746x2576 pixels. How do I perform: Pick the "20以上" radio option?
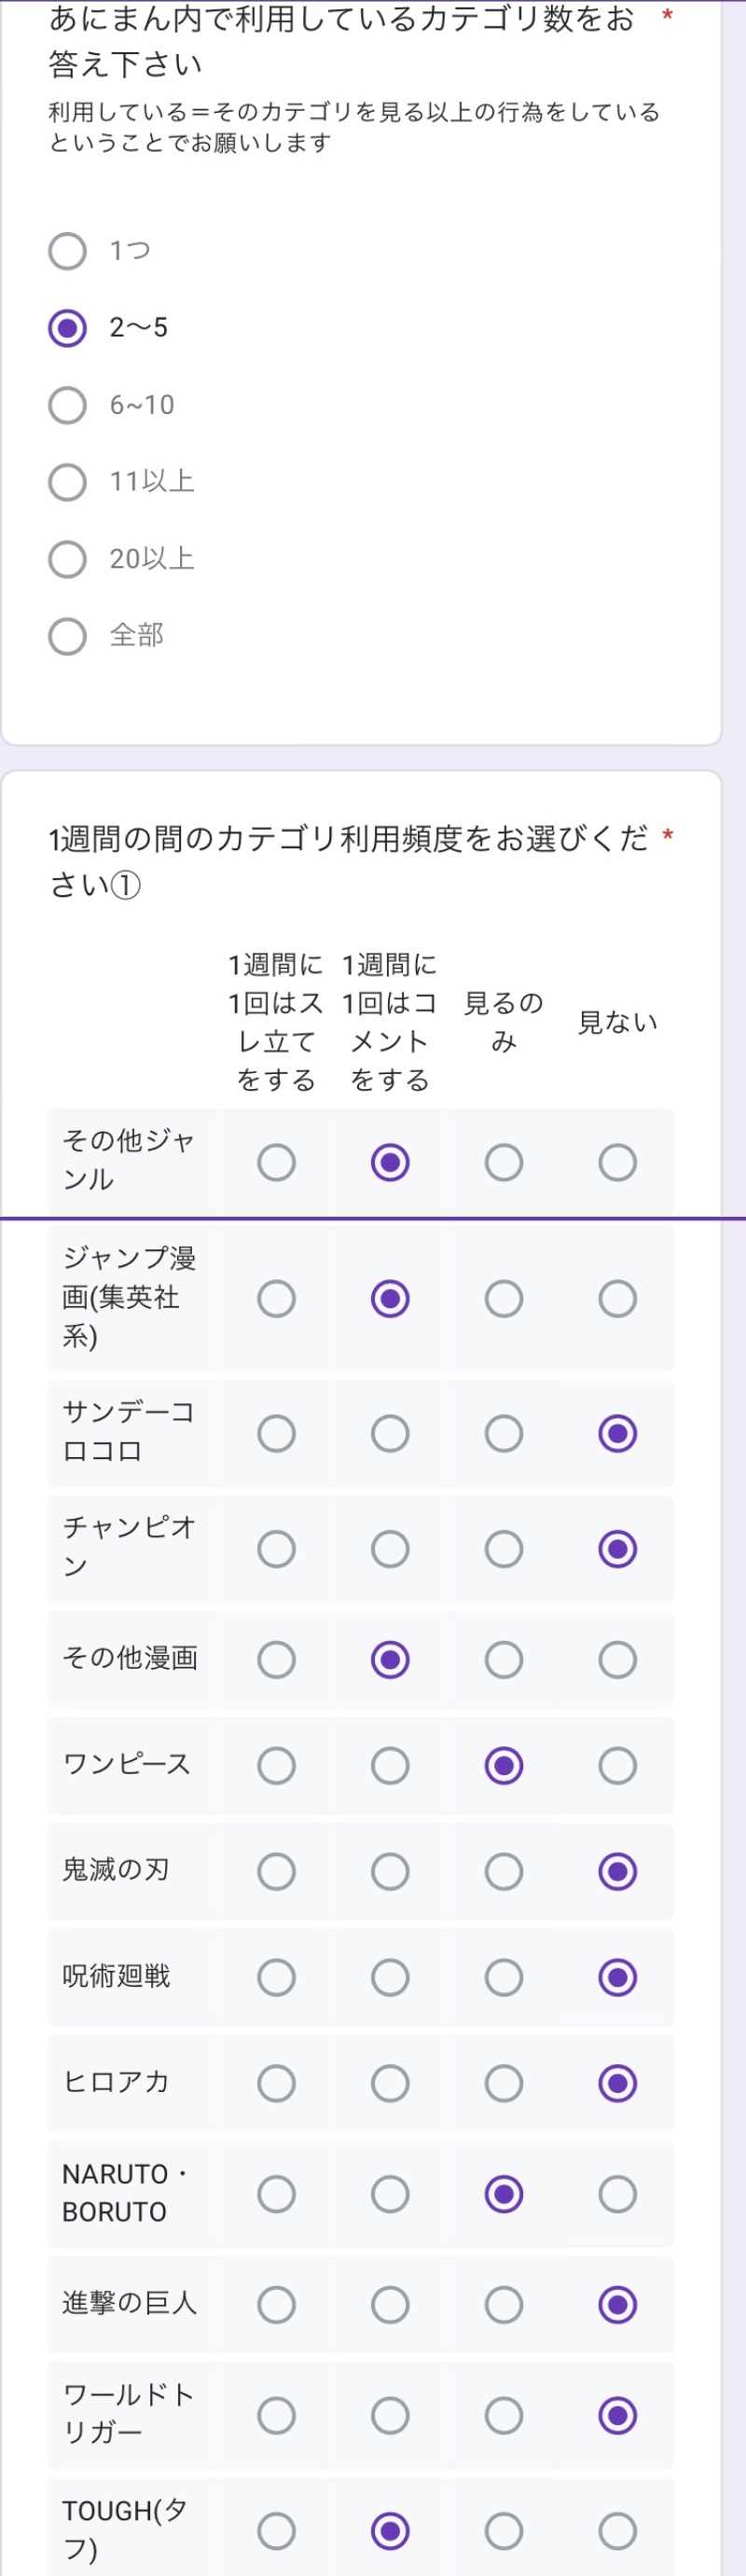(x=67, y=559)
